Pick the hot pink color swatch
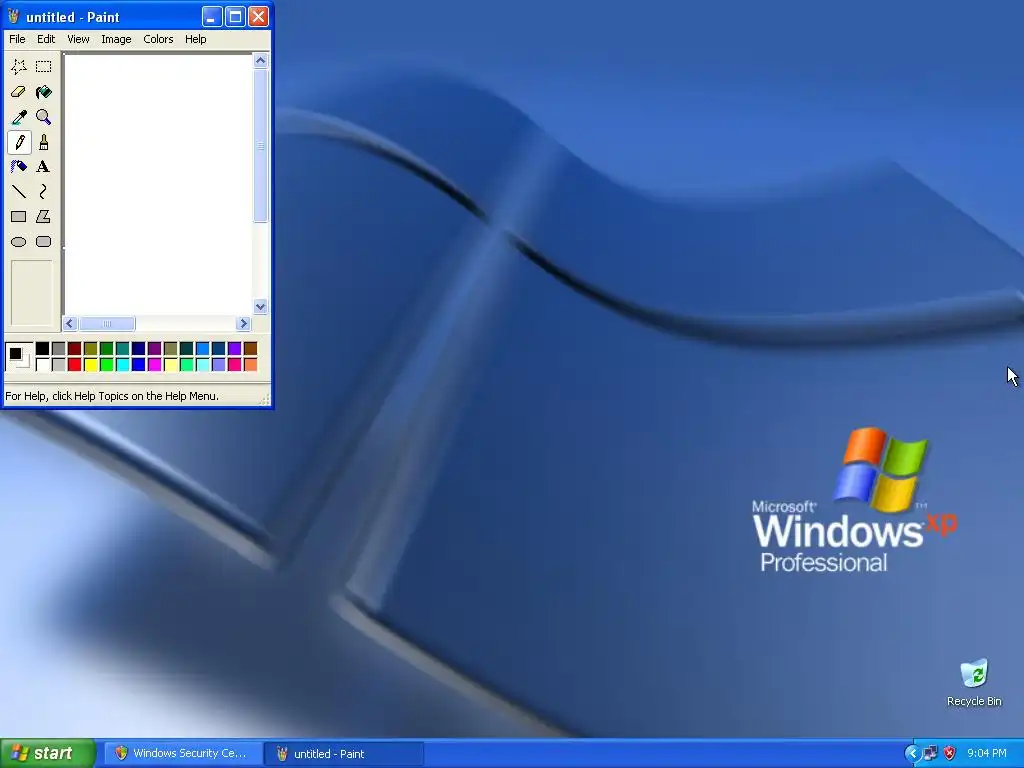 point(234,364)
